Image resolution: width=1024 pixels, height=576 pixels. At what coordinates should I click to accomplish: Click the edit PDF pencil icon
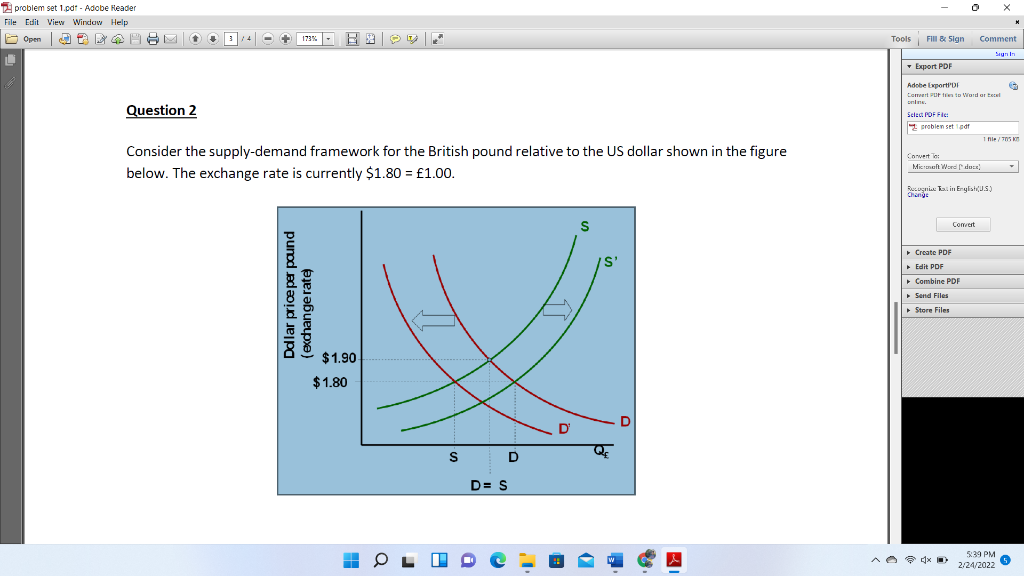coord(101,39)
